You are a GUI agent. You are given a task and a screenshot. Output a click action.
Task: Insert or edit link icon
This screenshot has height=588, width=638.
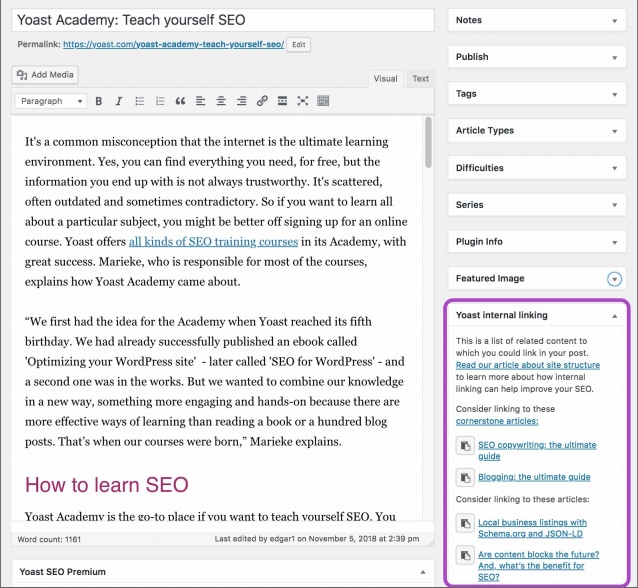262,101
